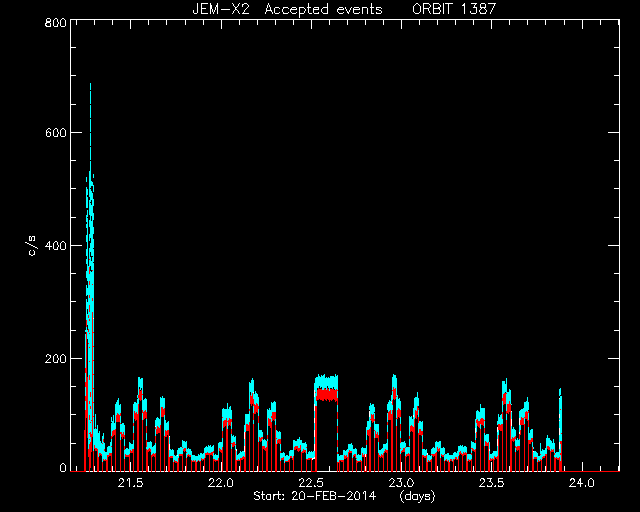Click the red flat plateau near 22.5
640x512 pixels.
click(327, 395)
